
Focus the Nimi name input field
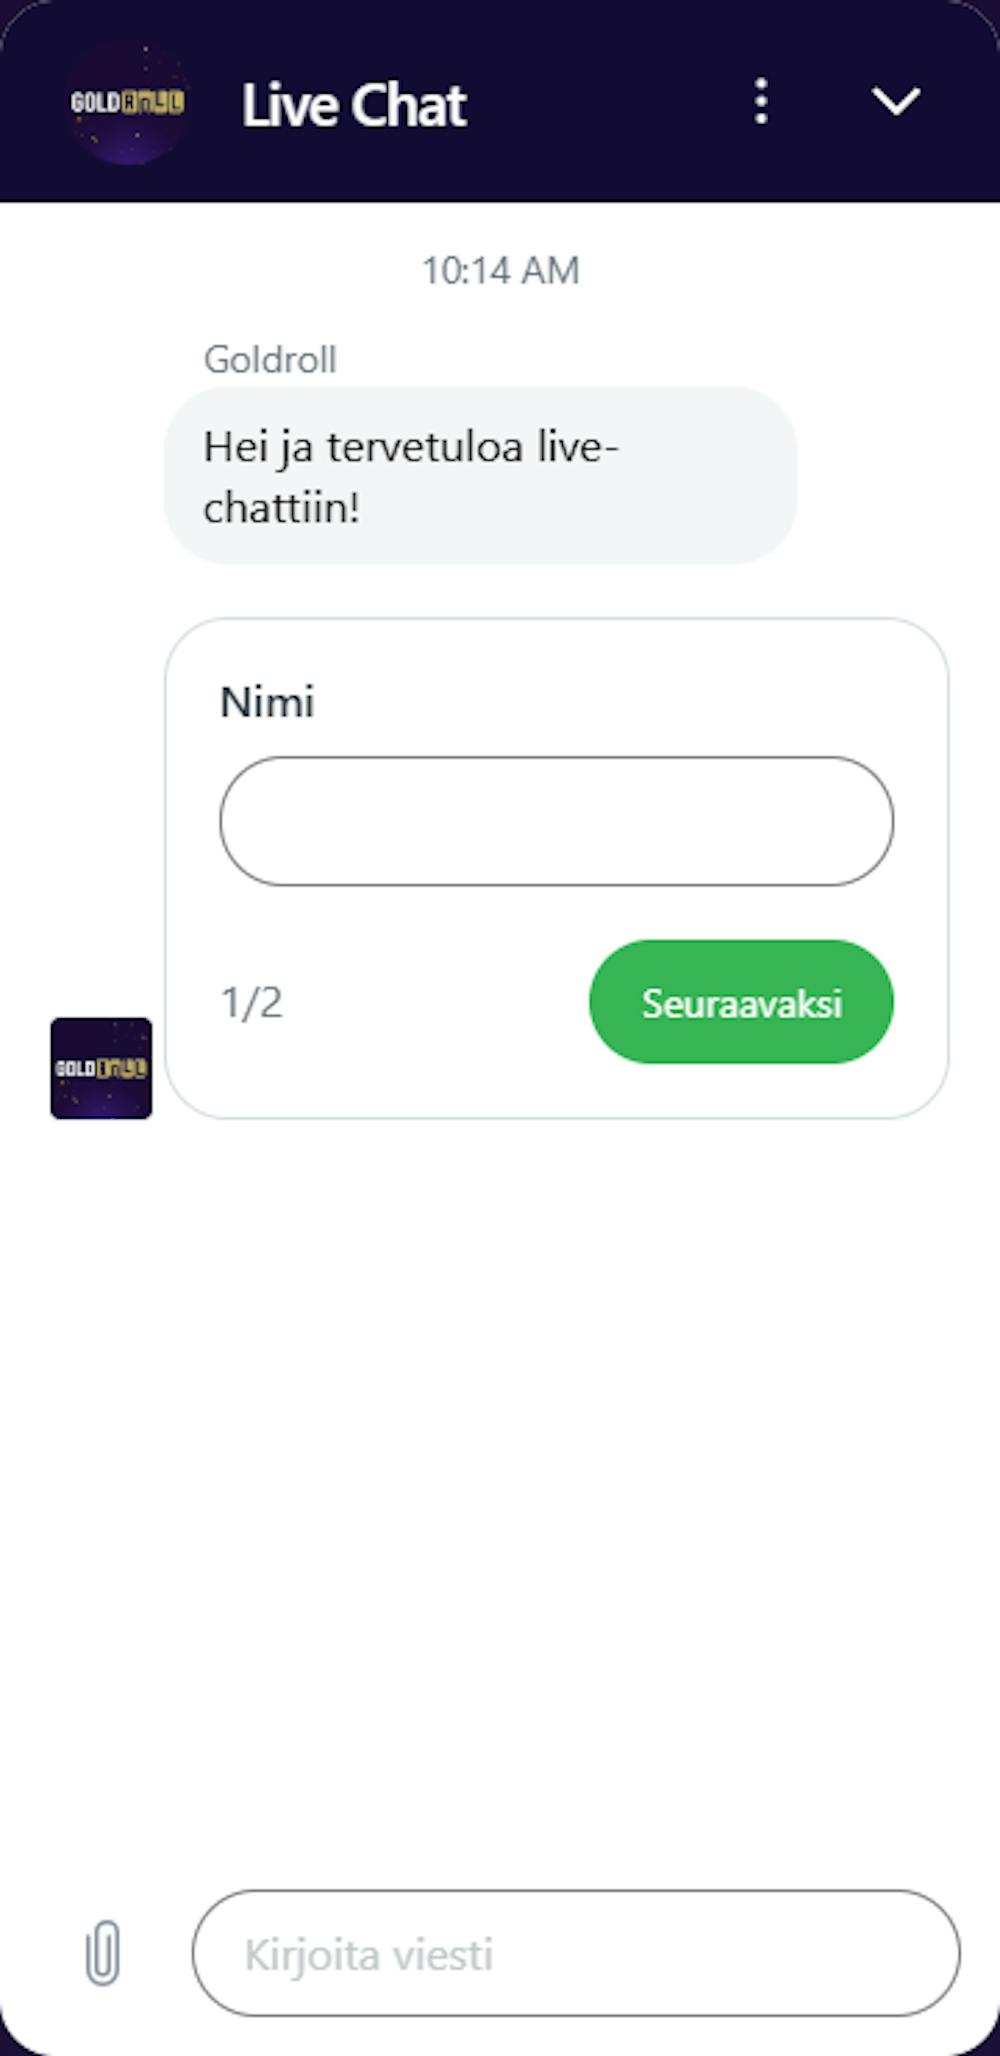556,821
